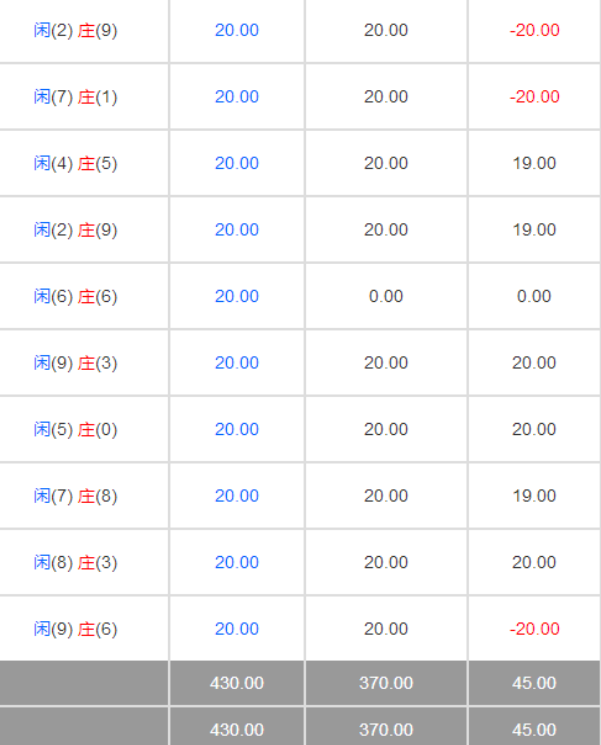The width and height of the screenshot is (601, 745).
Task: Open blue 20.00 link in 闲(9) 庄(3) row
Action: click(x=237, y=363)
